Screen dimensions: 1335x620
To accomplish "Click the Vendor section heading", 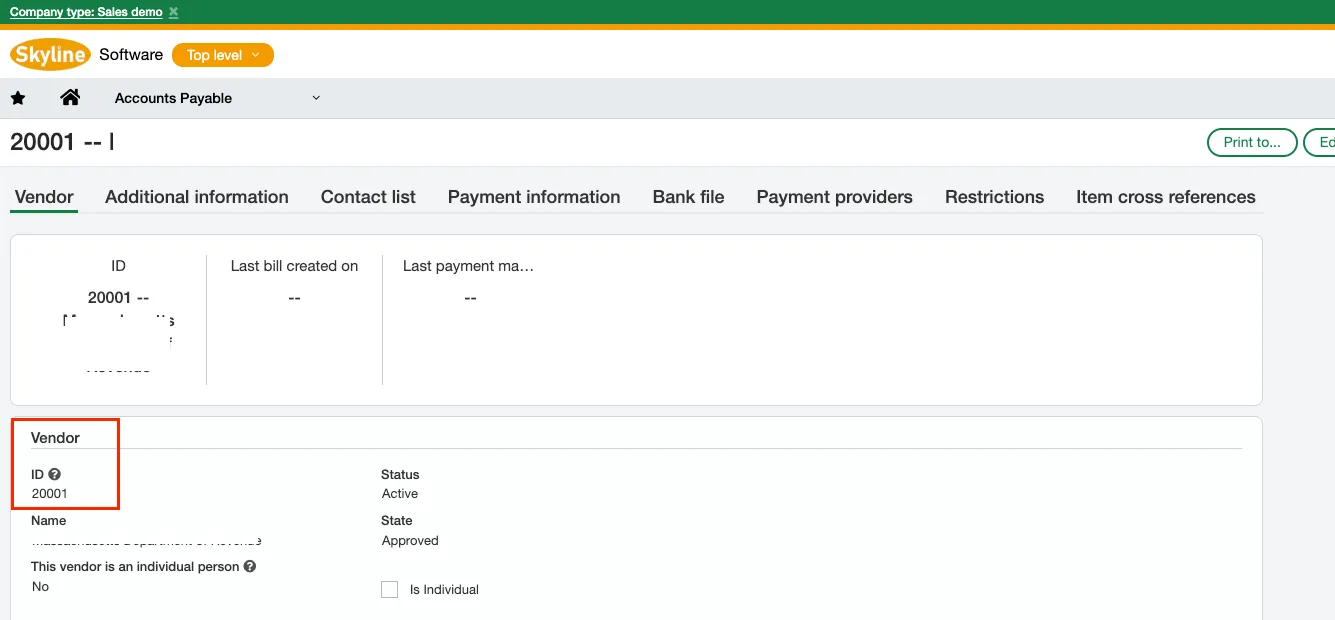I will click(55, 438).
